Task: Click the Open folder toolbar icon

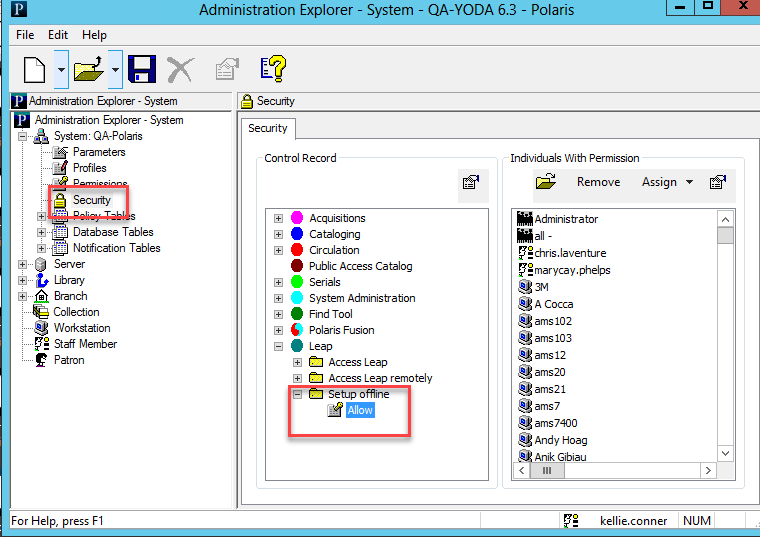Action: (88, 69)
